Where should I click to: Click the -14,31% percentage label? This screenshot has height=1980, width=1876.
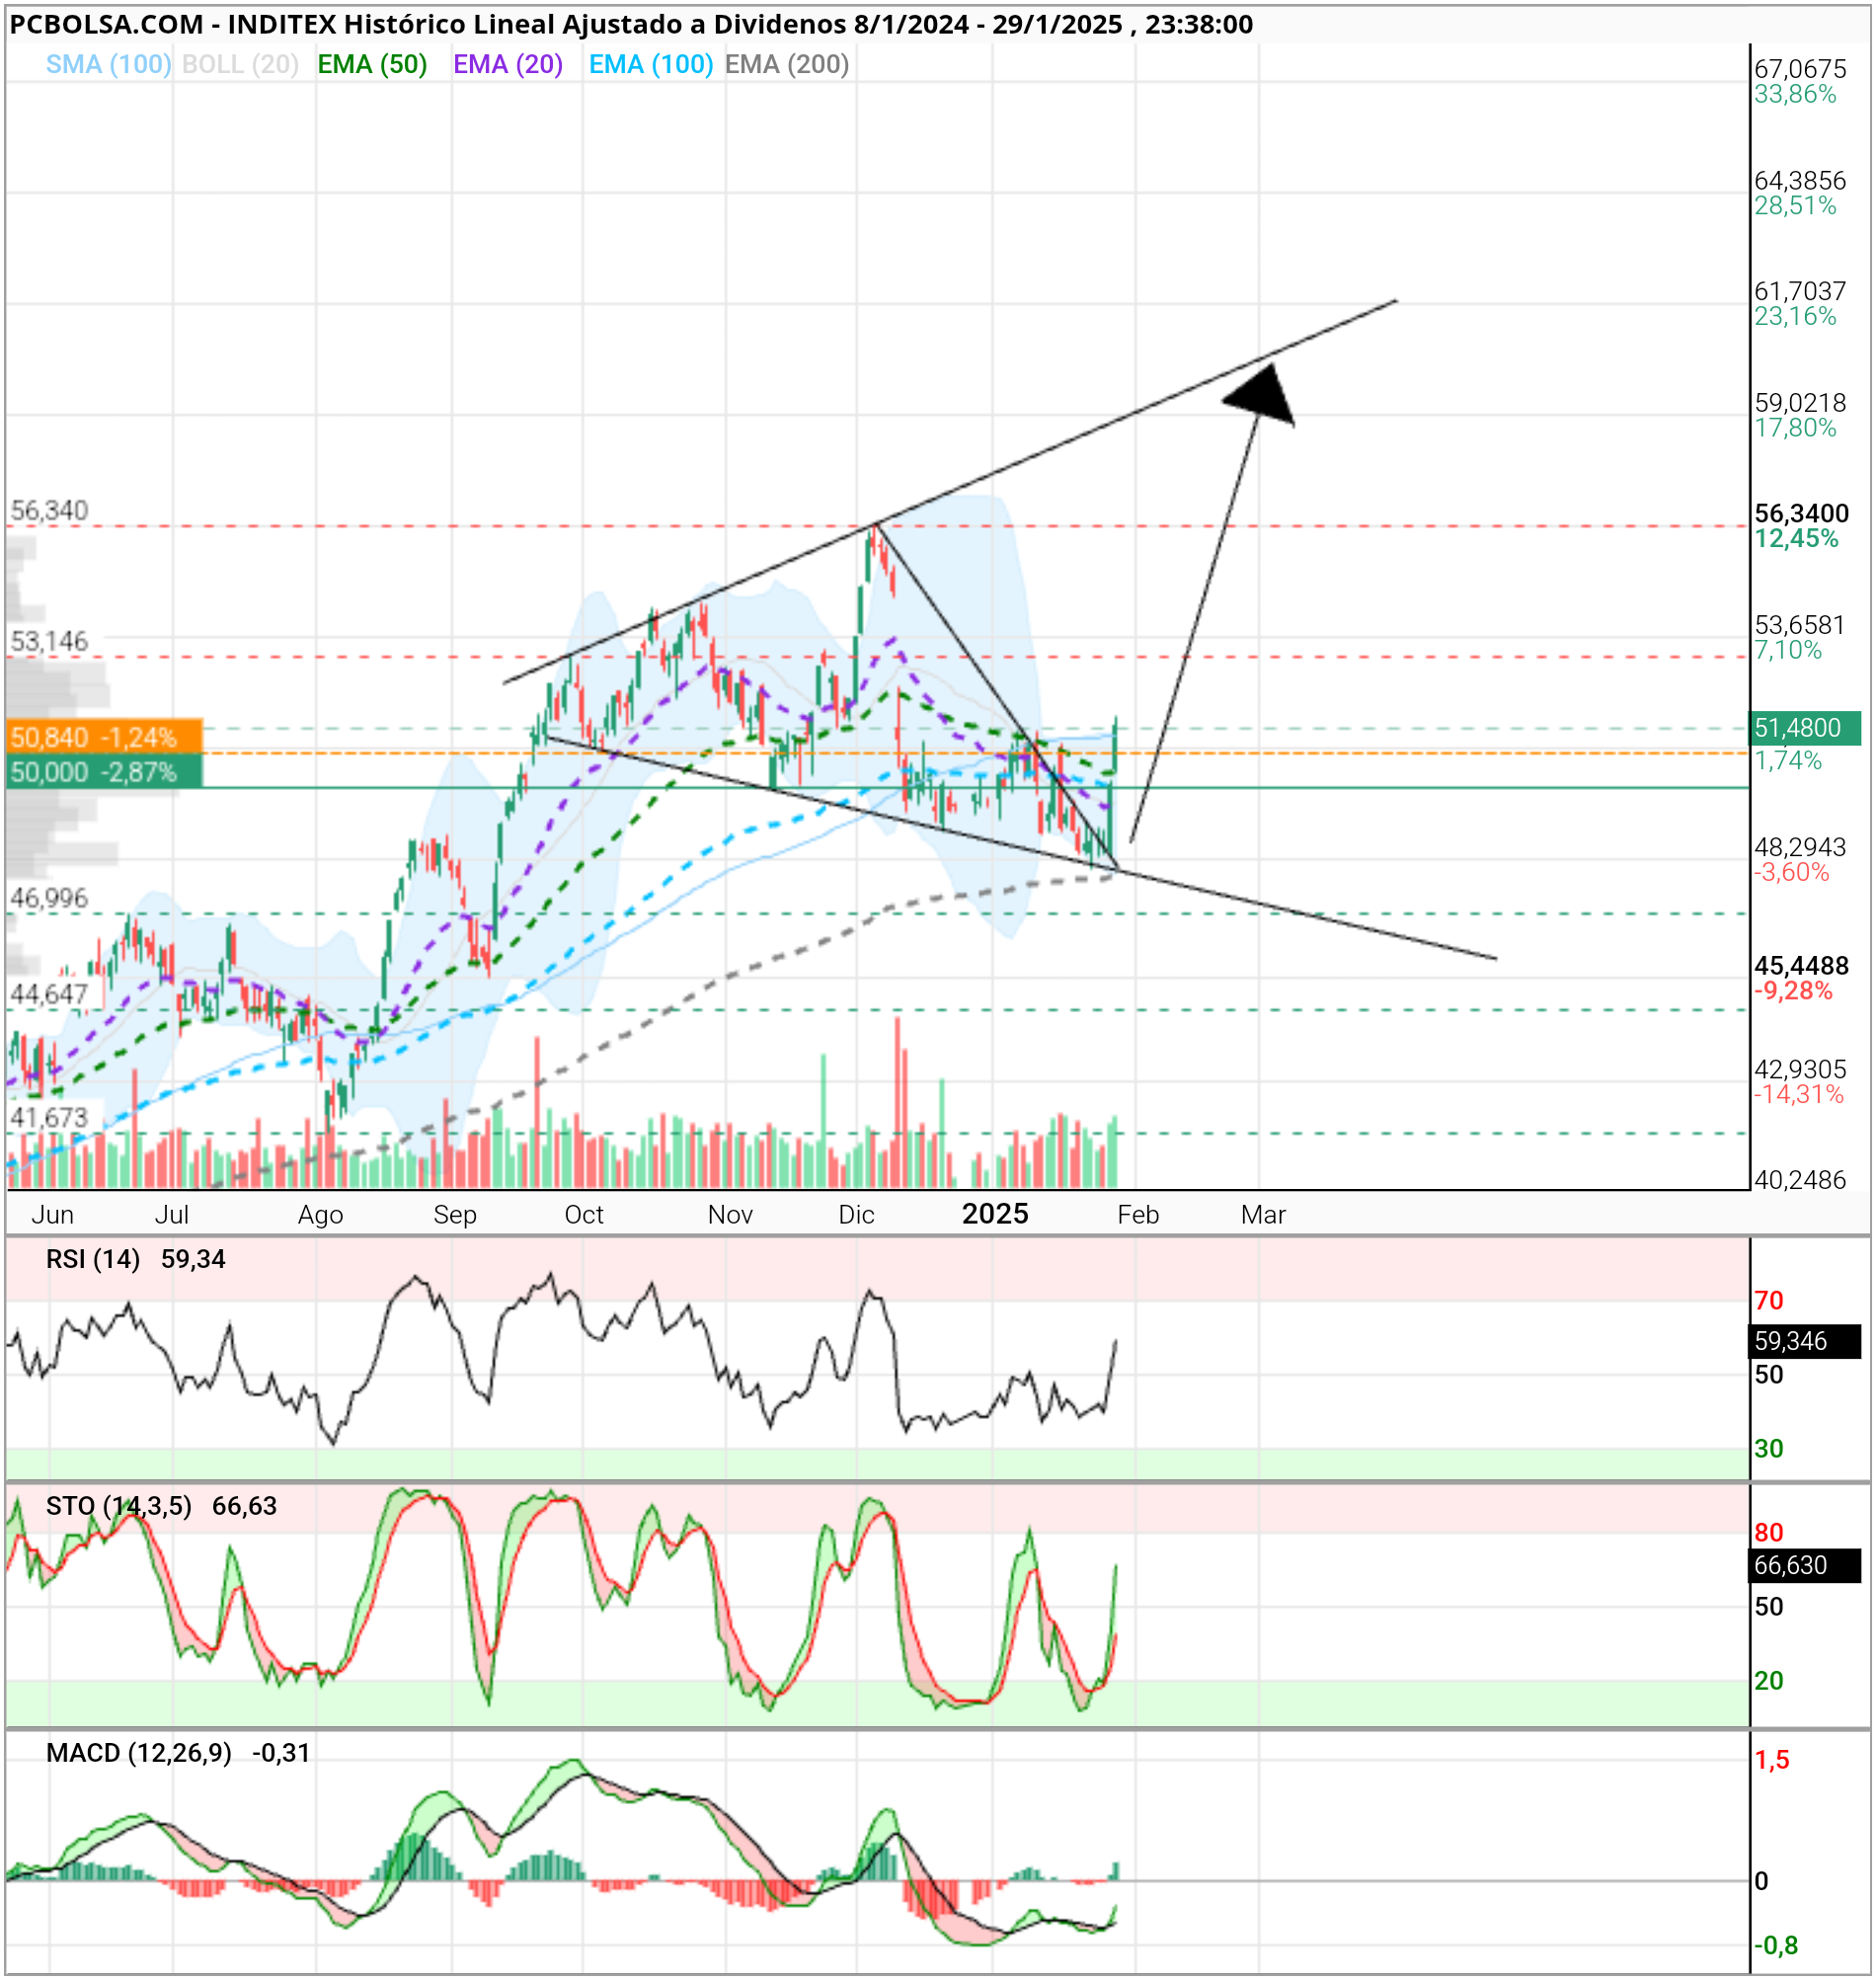coord(1798,1094)
